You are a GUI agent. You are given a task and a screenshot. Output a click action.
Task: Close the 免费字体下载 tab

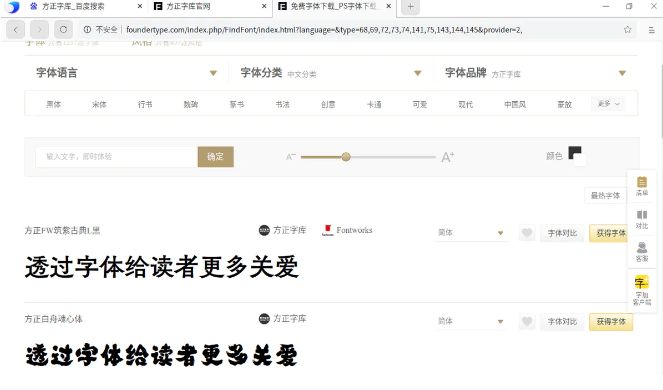(x=389, y=6)
